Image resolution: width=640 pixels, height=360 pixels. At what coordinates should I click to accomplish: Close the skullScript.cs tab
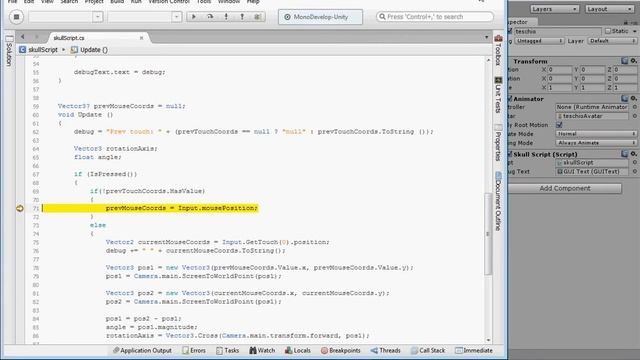(x=141, y=38)
